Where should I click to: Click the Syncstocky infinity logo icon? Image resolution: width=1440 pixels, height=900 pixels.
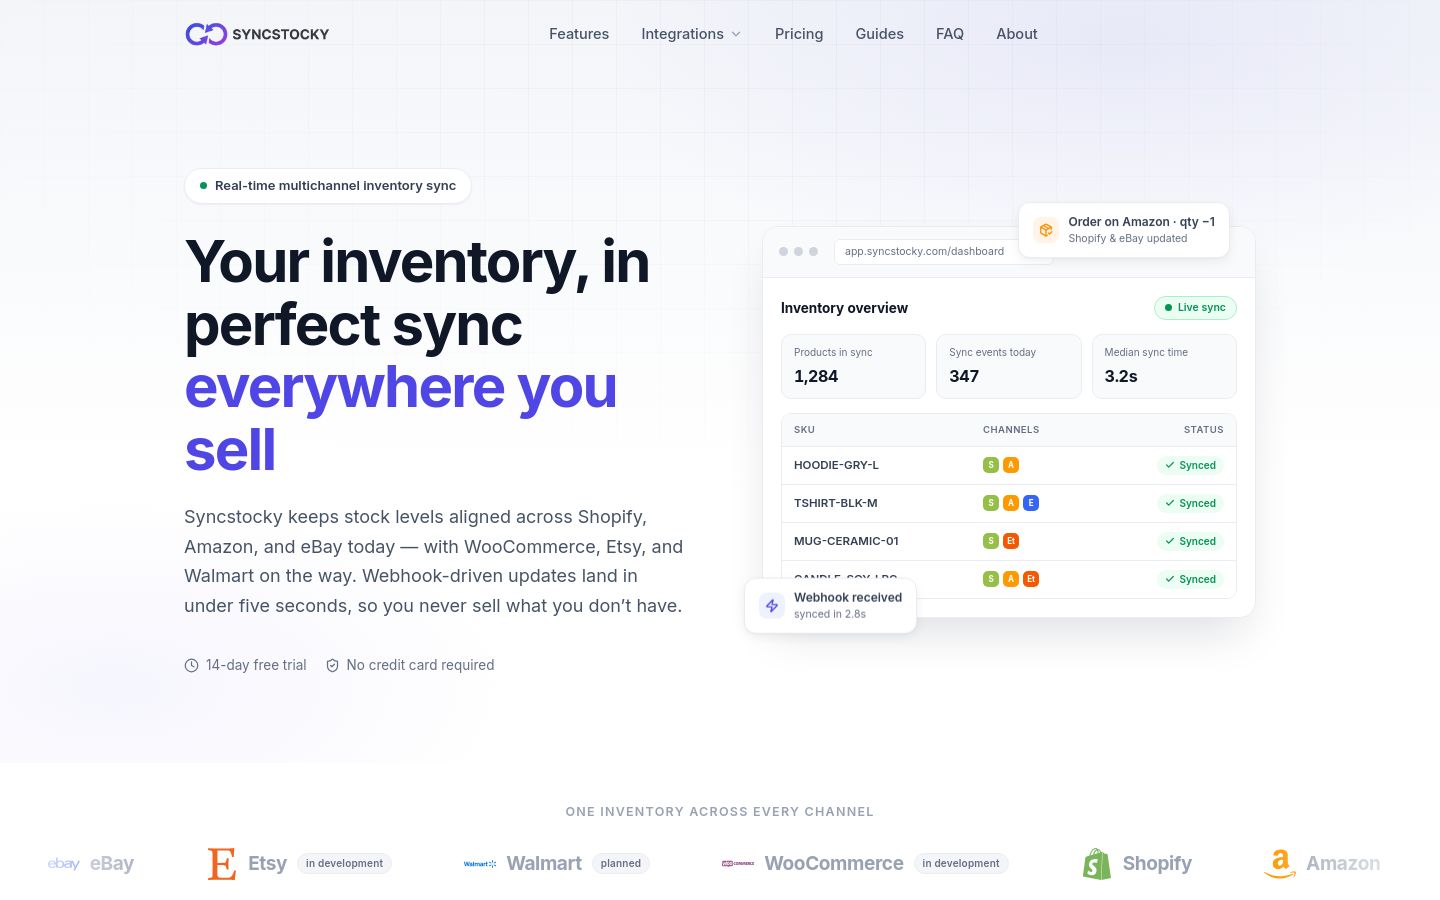[x=206, y=34]
